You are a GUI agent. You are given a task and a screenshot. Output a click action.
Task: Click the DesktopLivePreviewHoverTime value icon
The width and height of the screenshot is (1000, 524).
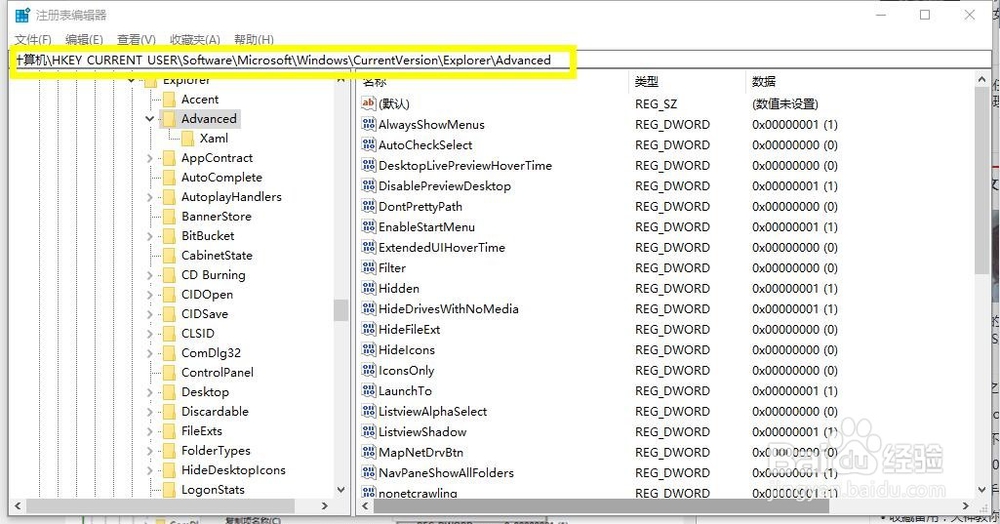(x=369, y=165)
